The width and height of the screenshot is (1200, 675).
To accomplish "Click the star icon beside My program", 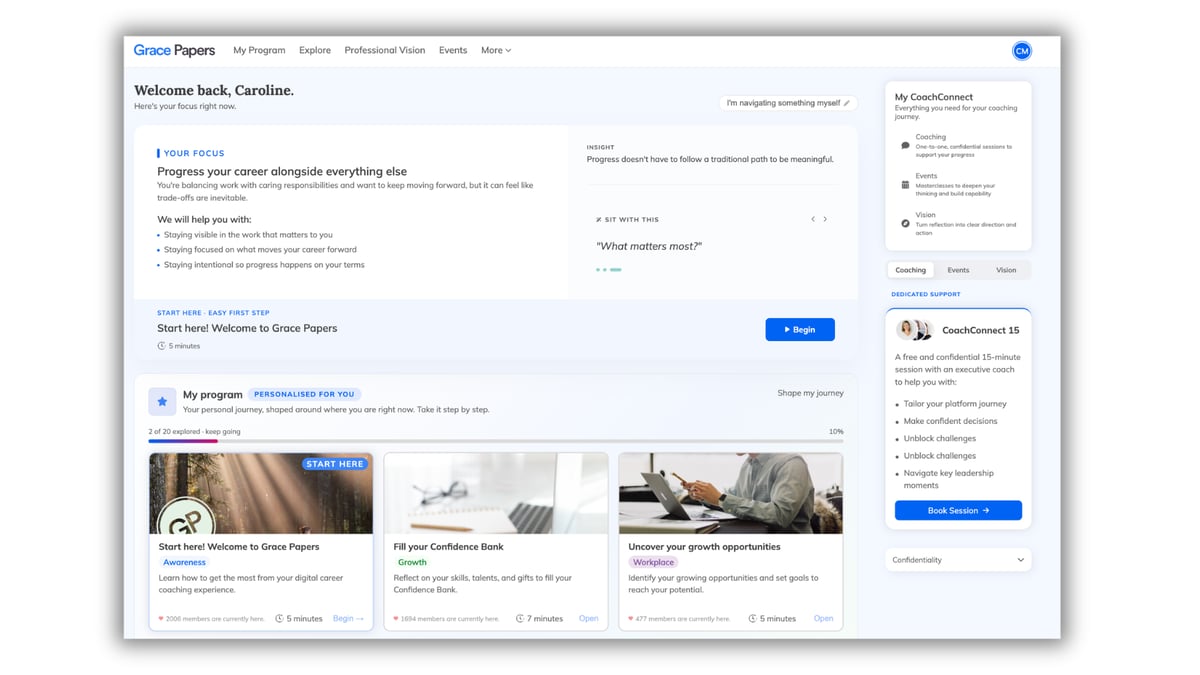I will (162, 401).
